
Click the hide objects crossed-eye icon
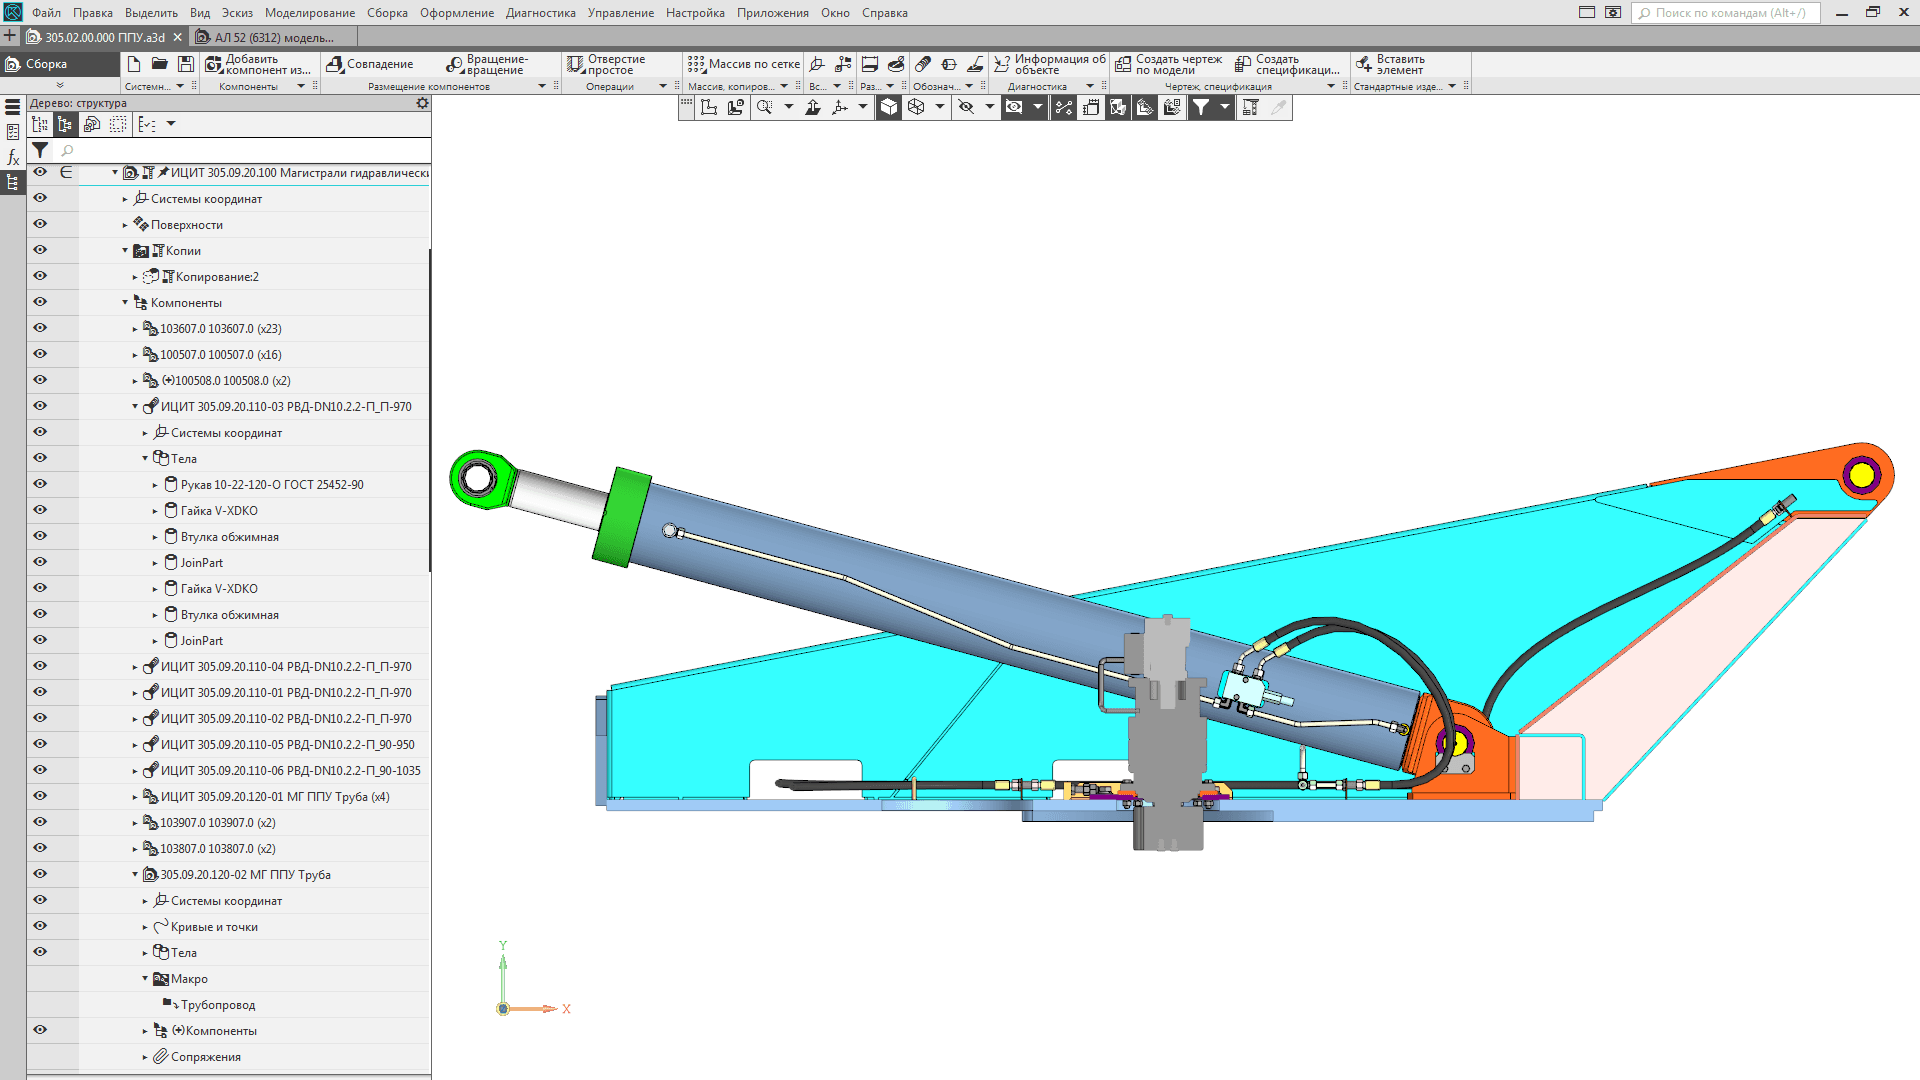click(966, 108)
